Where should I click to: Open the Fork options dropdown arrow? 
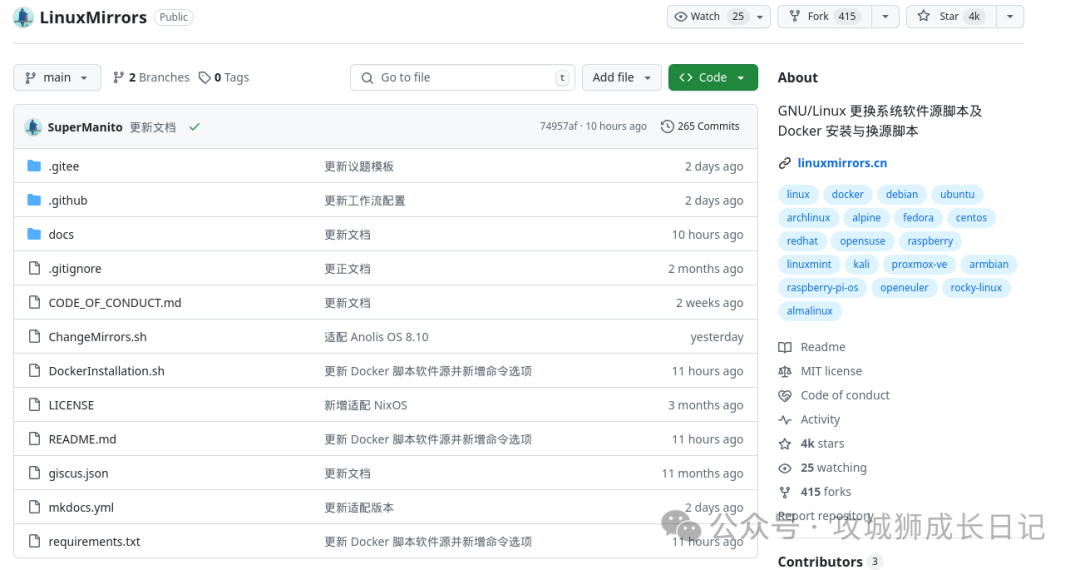click(886, 17)
